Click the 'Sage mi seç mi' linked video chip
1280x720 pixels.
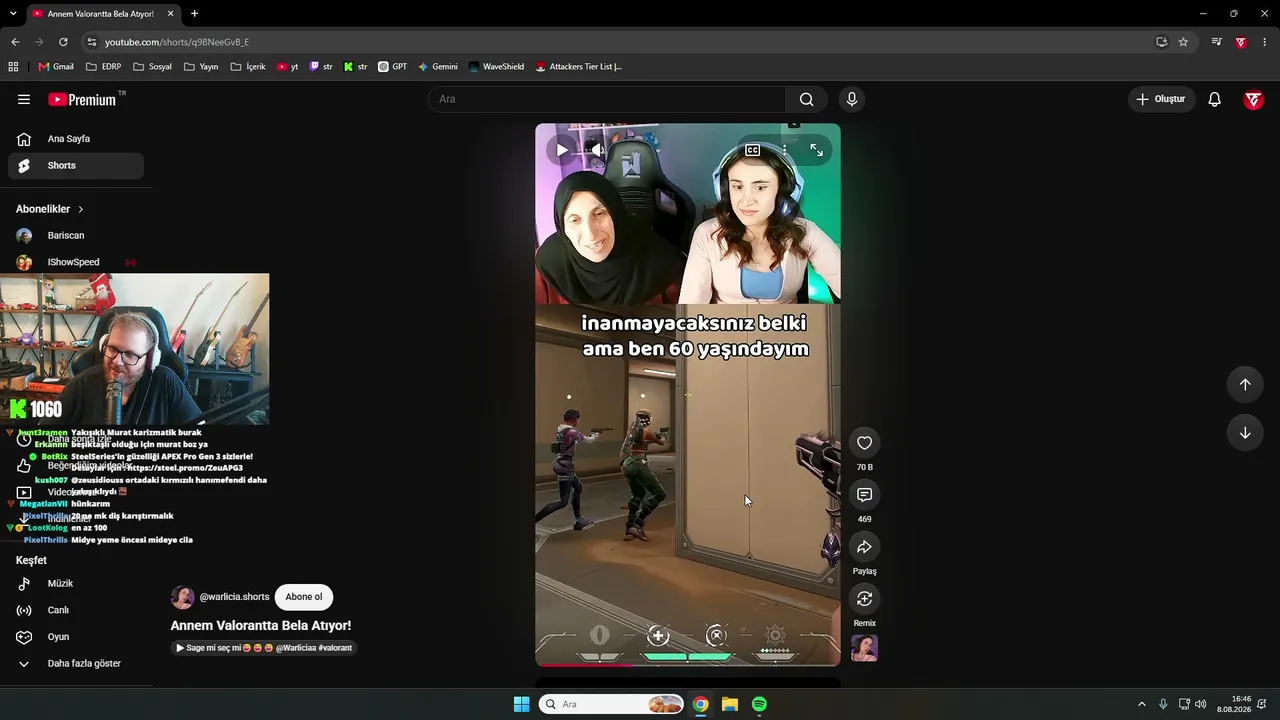[263, 648]
